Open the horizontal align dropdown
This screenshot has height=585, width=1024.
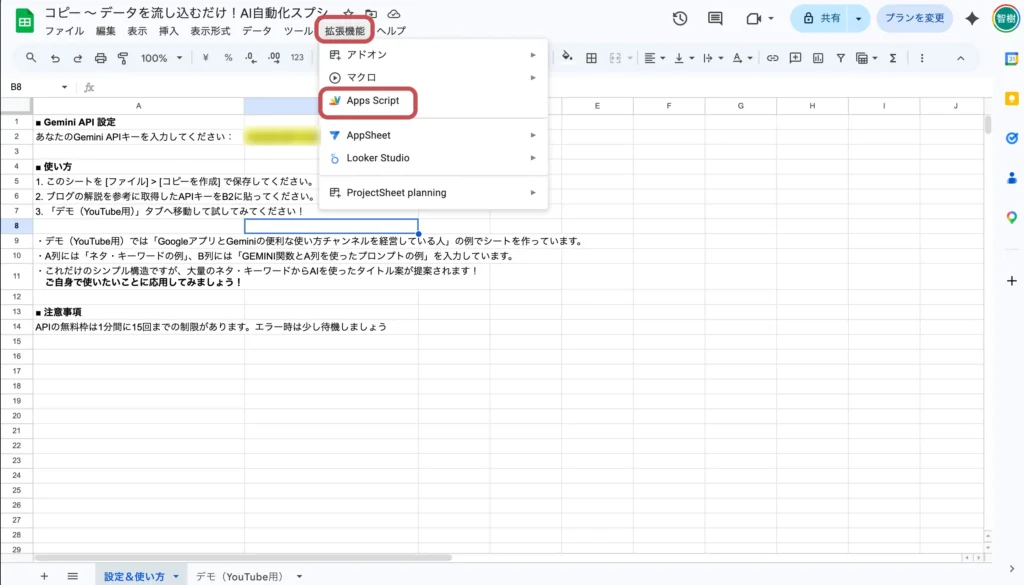tap(654, 58)
